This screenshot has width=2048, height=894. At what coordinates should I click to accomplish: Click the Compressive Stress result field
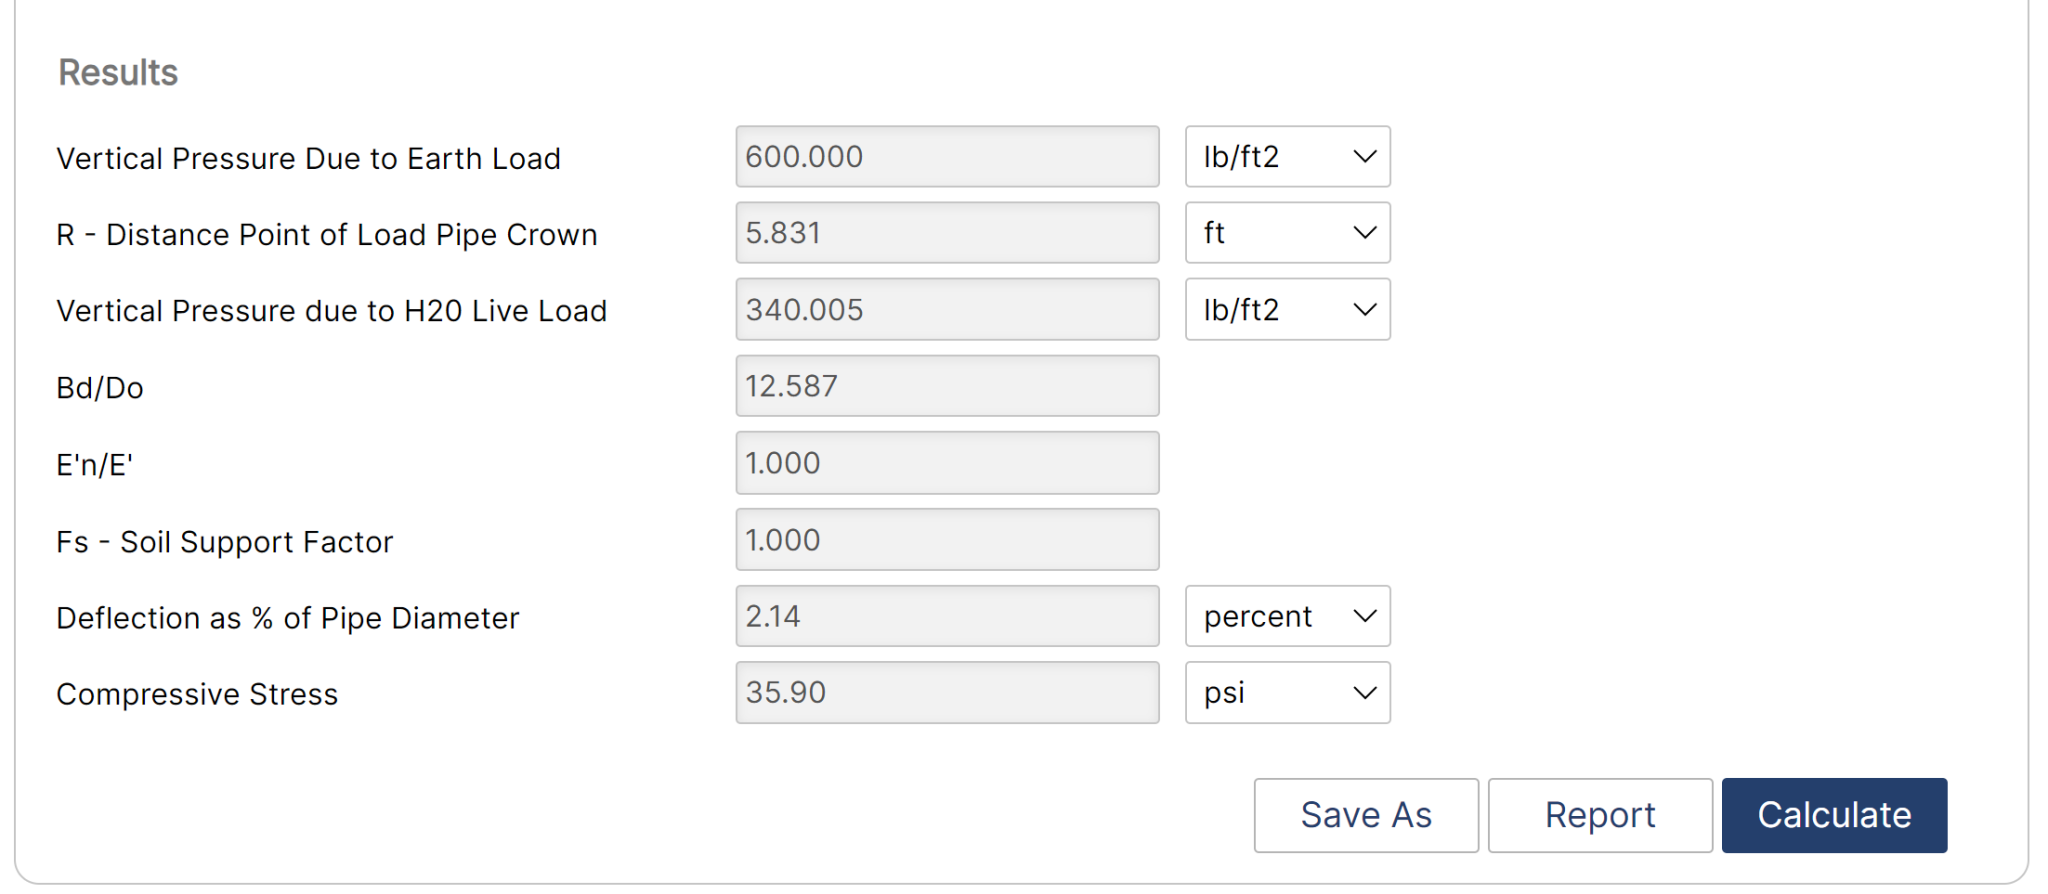tap(947, 692)
